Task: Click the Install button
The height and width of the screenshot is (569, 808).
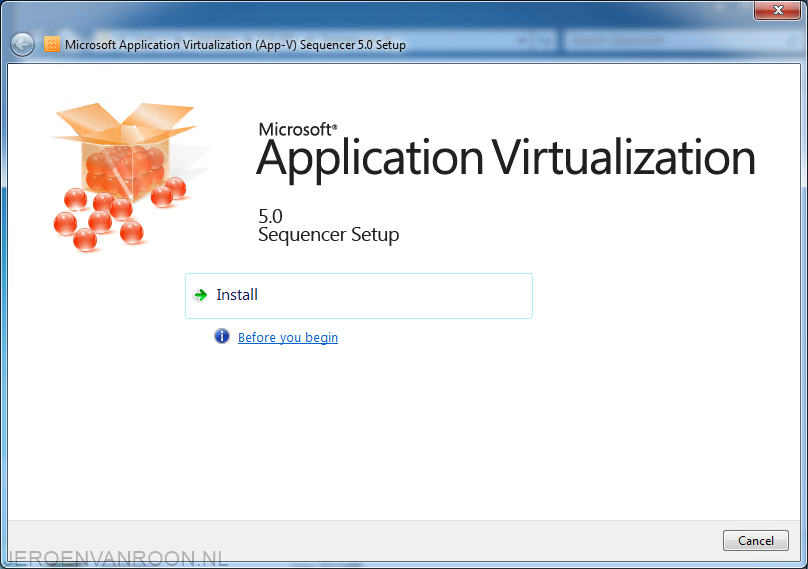Action: tap(359, 296)
